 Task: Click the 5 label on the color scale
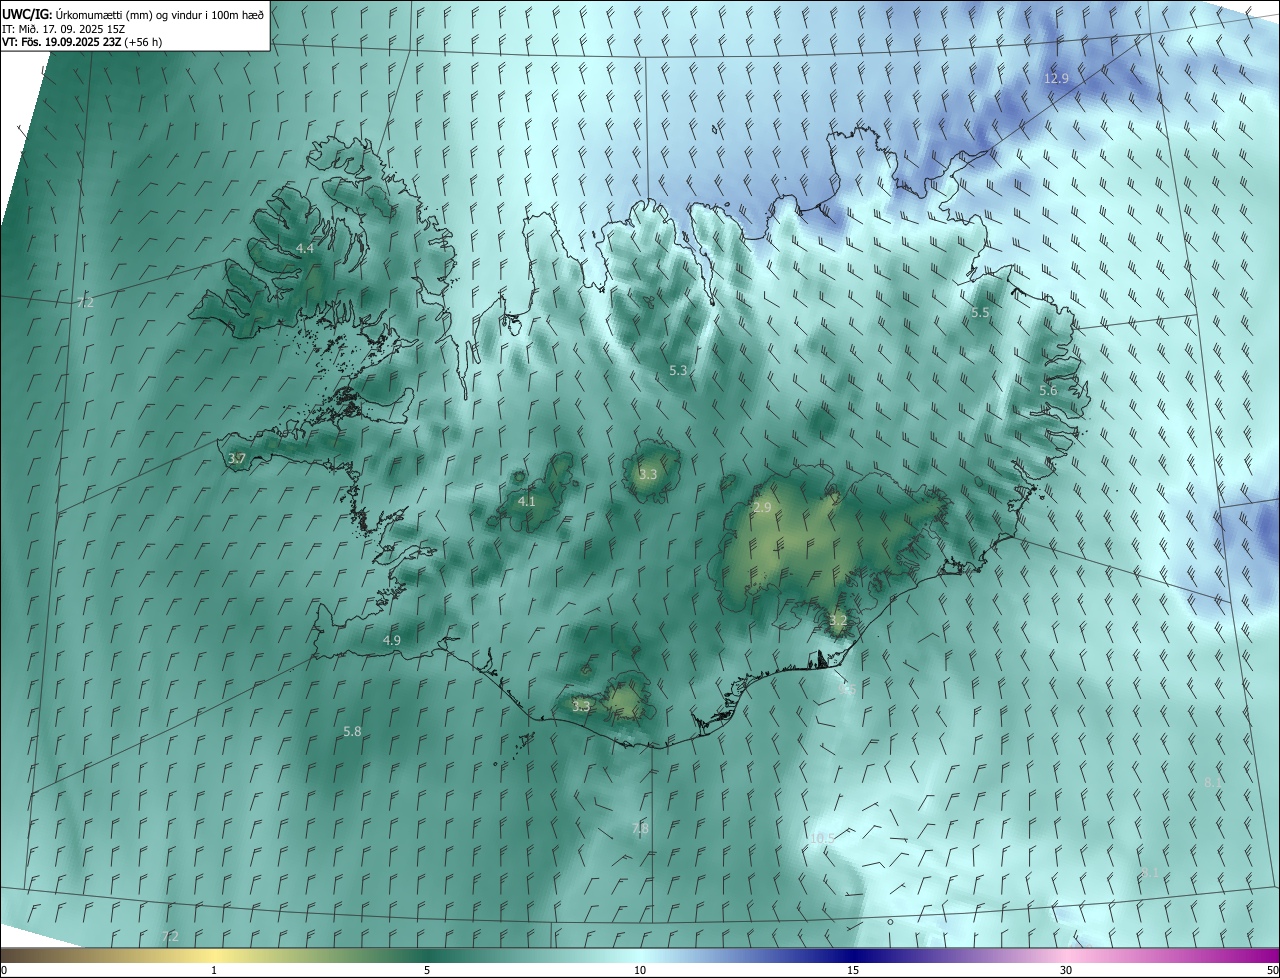click(x=427, y=971)
